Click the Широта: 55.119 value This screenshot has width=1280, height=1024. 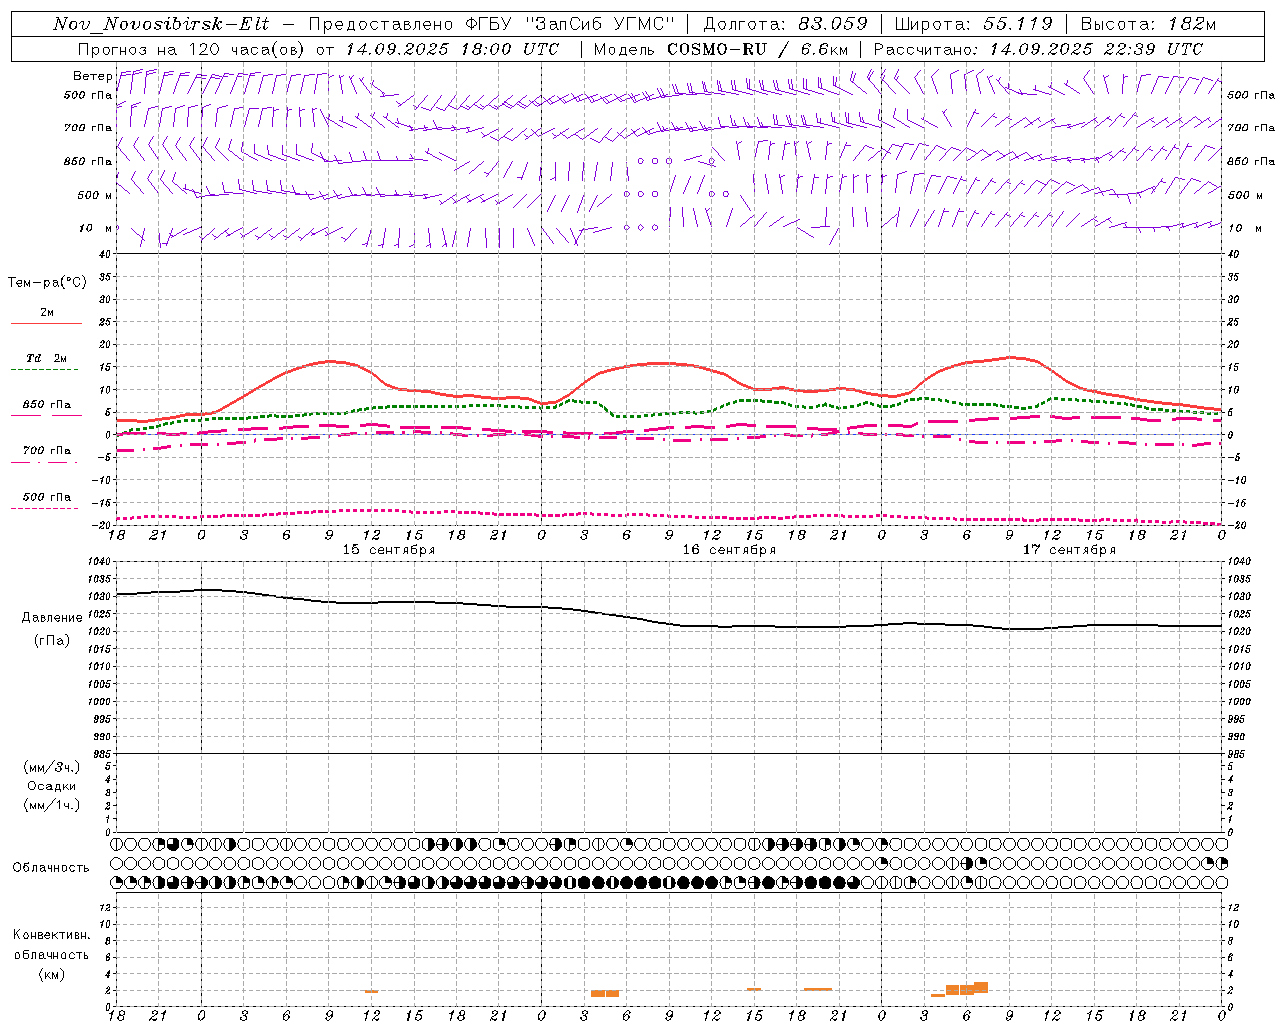[x=973, y=24]
